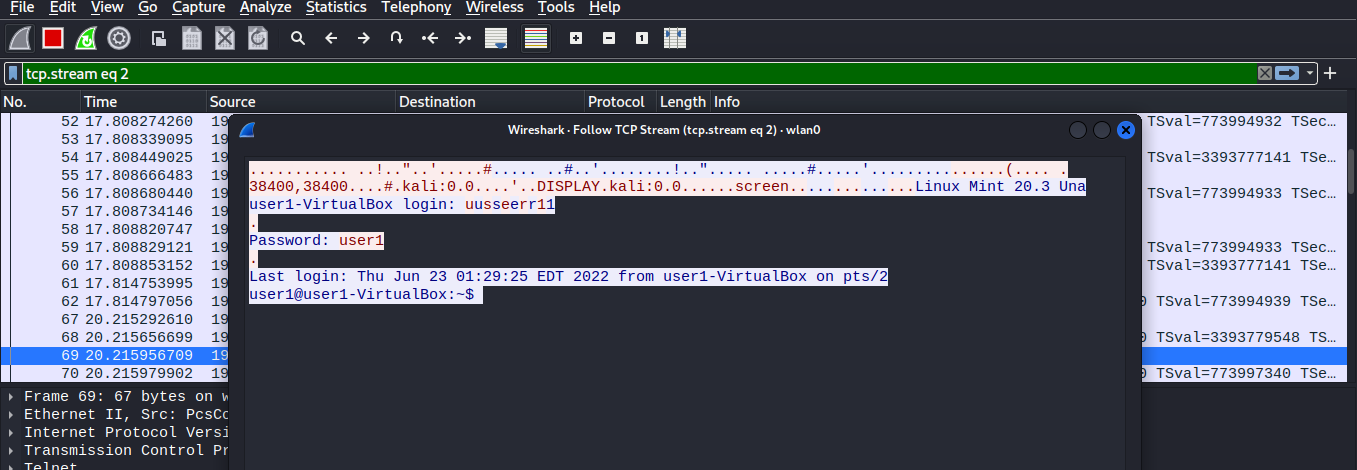Add a display filter button (plus)
Image resolution: width=1357 pixels, height=470 pixels.
(x=1331, y=73)
